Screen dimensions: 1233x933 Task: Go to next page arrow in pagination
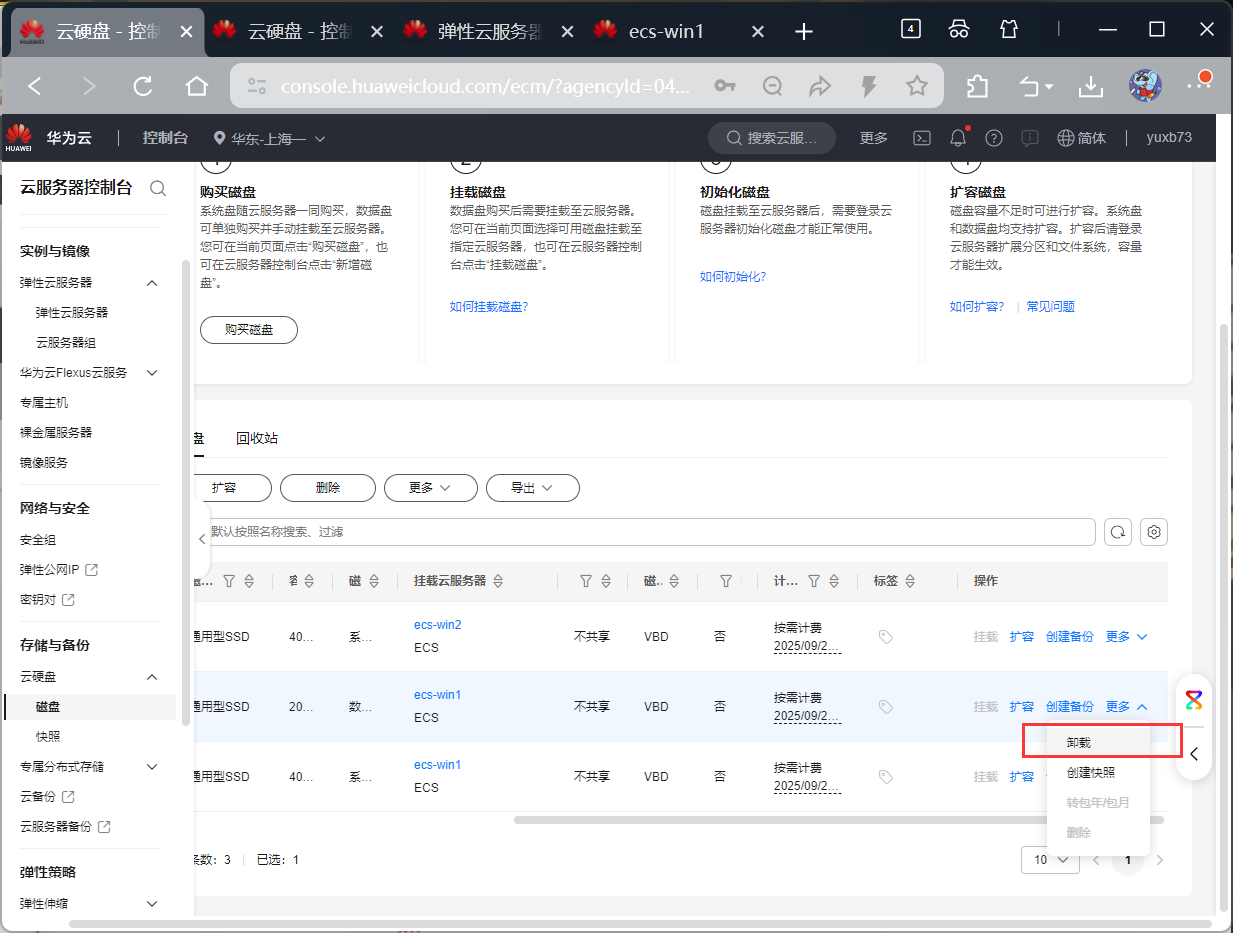point(1160,860)
